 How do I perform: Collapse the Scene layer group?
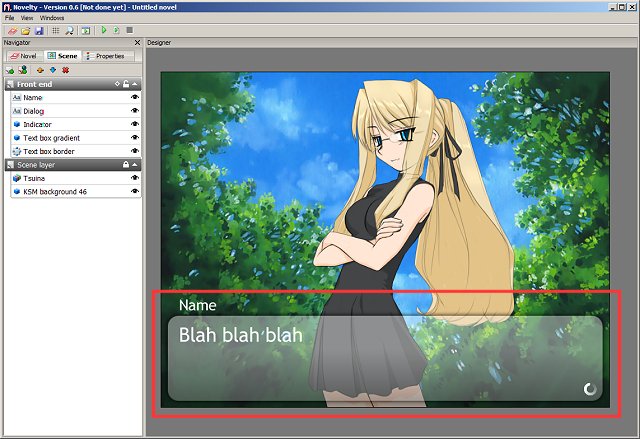coord(135,165)
